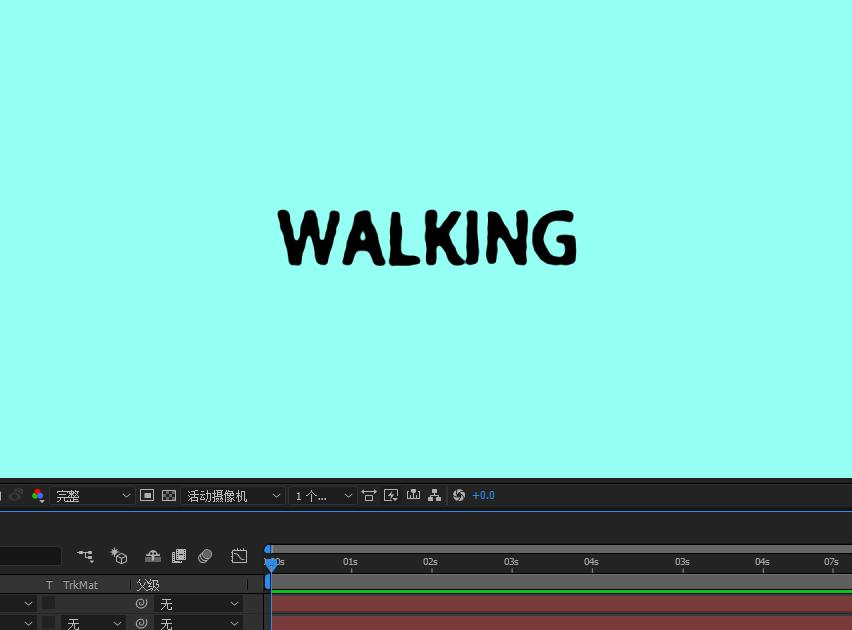The width and height of the screenshot is (852, 630).
Task: Open the 完整 resolution dropdown
Action: [92, 496]
